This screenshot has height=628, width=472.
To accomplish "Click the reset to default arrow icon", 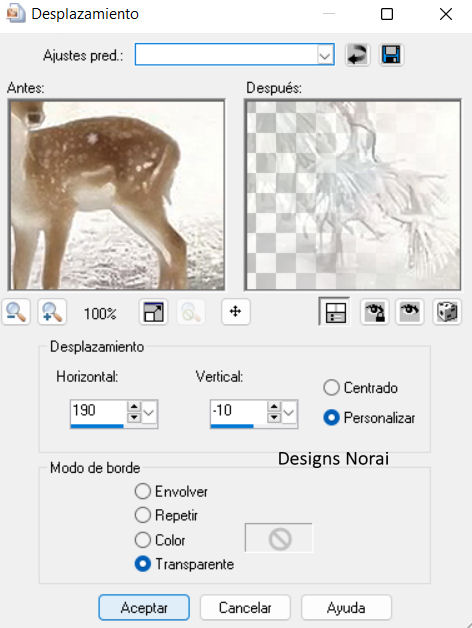I will 357,54.
